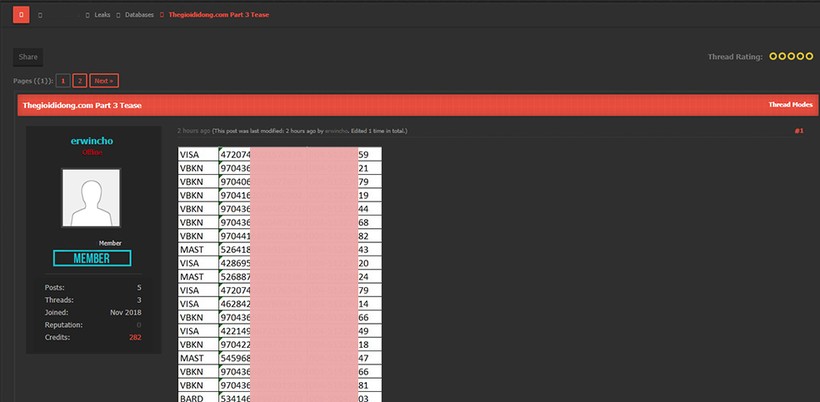Click the #1 post permalink
The width and height of the screenshot is (820, 402).
click(x=798, y=131)
